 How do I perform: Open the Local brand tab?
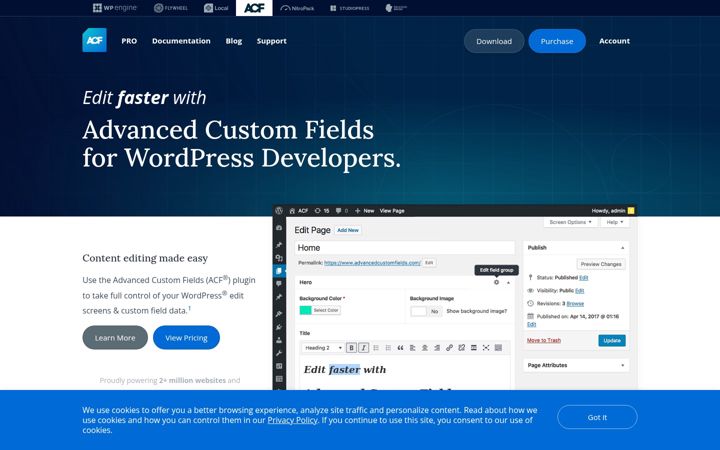pos(216,8)
